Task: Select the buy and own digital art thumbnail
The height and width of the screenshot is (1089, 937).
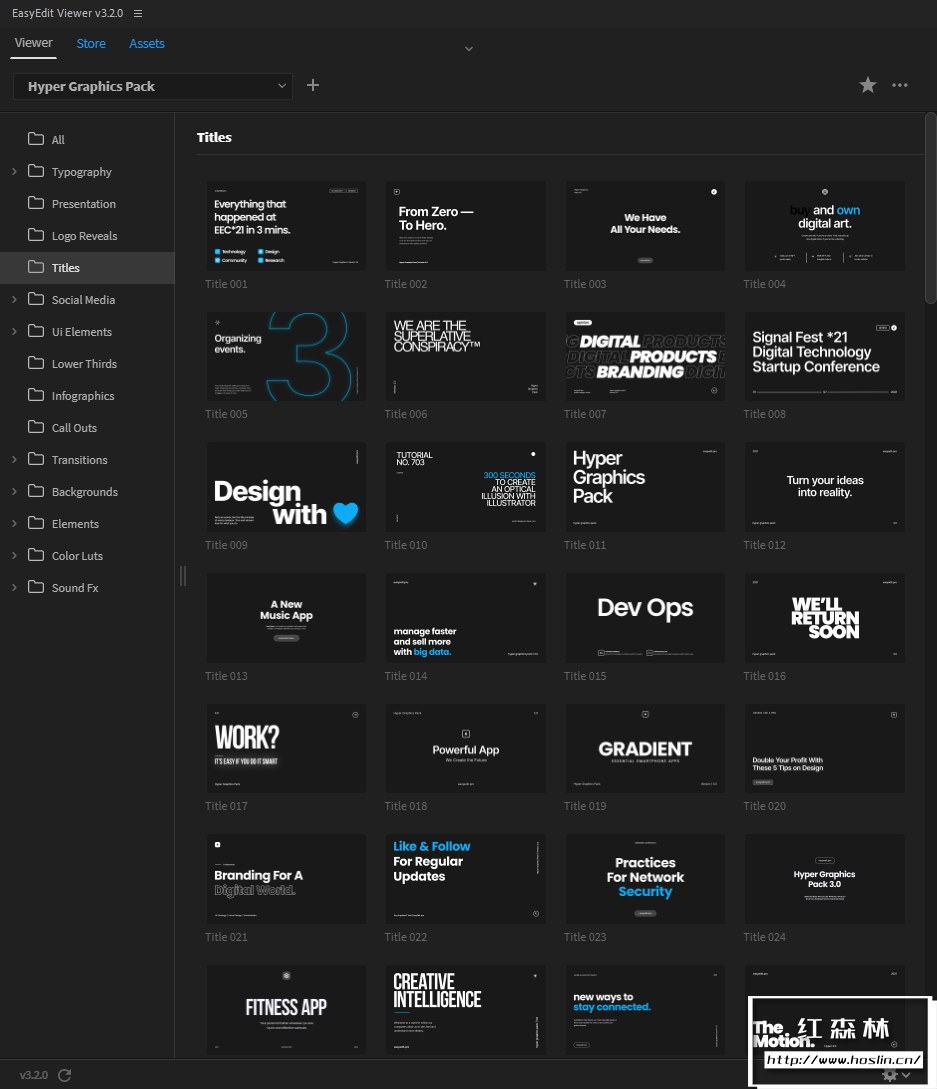Action: click(x=824, y=226)
